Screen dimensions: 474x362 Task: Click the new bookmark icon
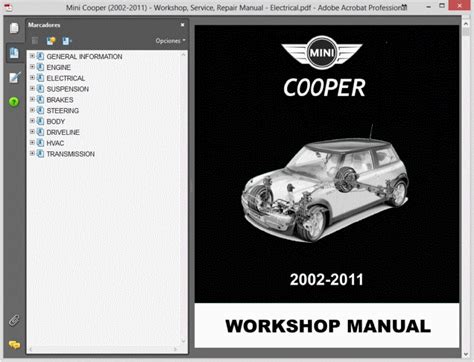tap(51, 41)
